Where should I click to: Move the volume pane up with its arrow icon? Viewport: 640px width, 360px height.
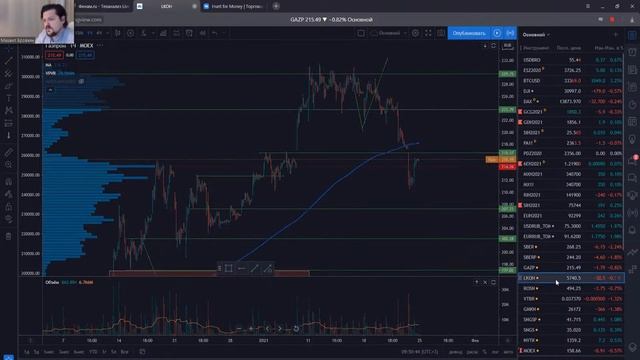(x=476, y=282)
